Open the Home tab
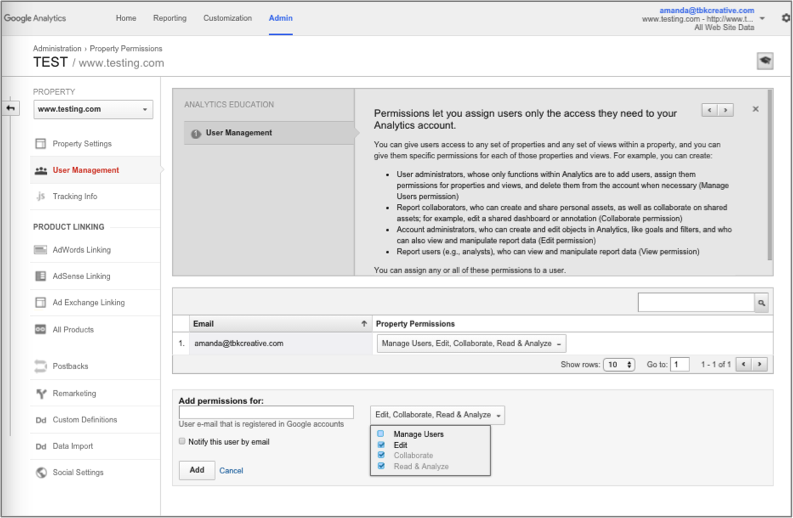 tap(126, 18)
